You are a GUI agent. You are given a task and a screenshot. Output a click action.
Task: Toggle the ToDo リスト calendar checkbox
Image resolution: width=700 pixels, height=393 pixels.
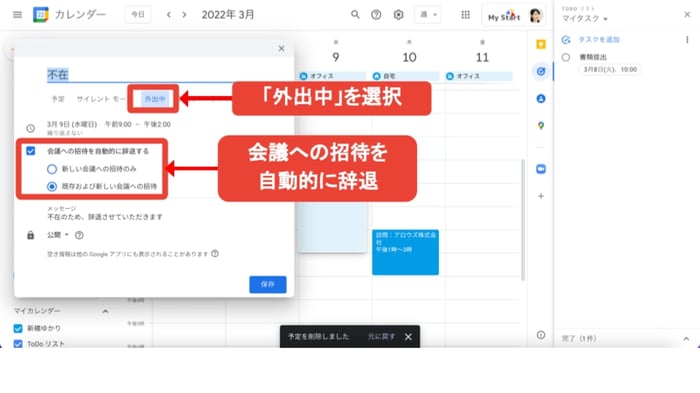tap(18, 344)
